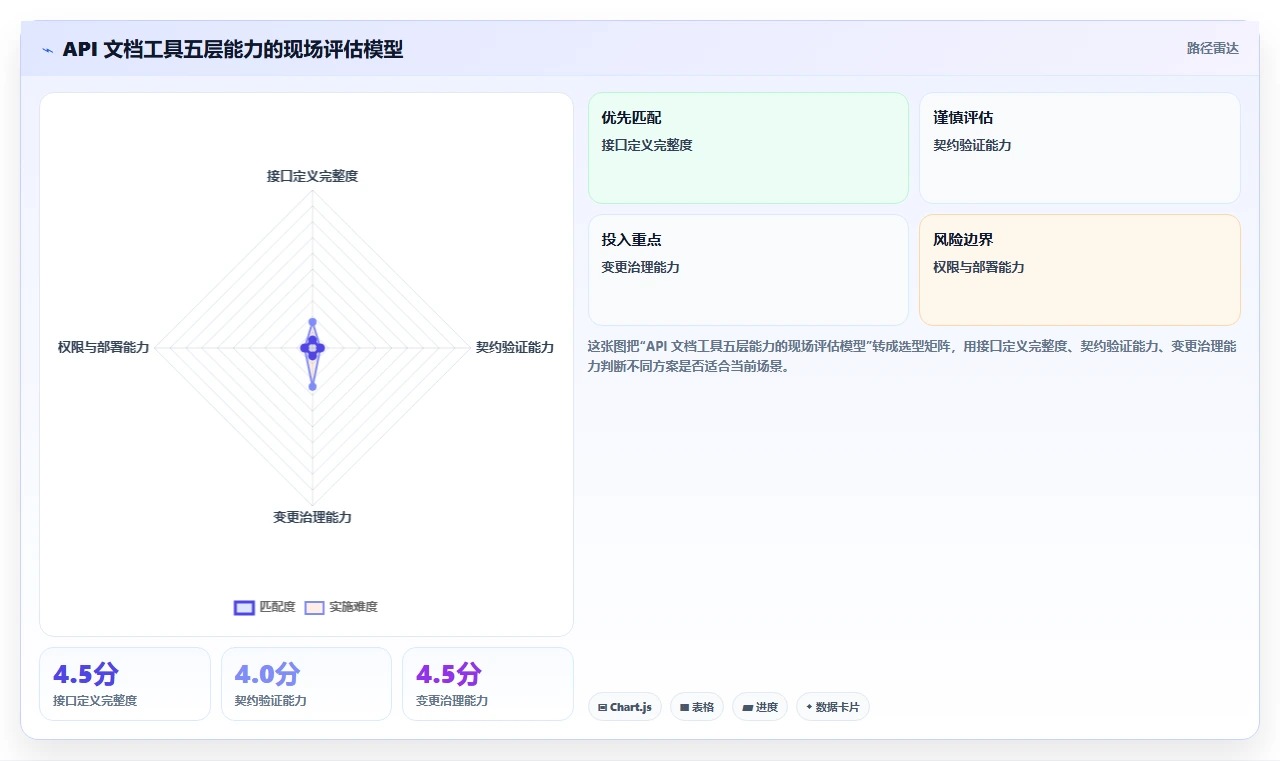The width and height of the screenshot is (1280, 761).
Task: Click the 4.5分 变更治理能力 score card
Action: (488, 684)
